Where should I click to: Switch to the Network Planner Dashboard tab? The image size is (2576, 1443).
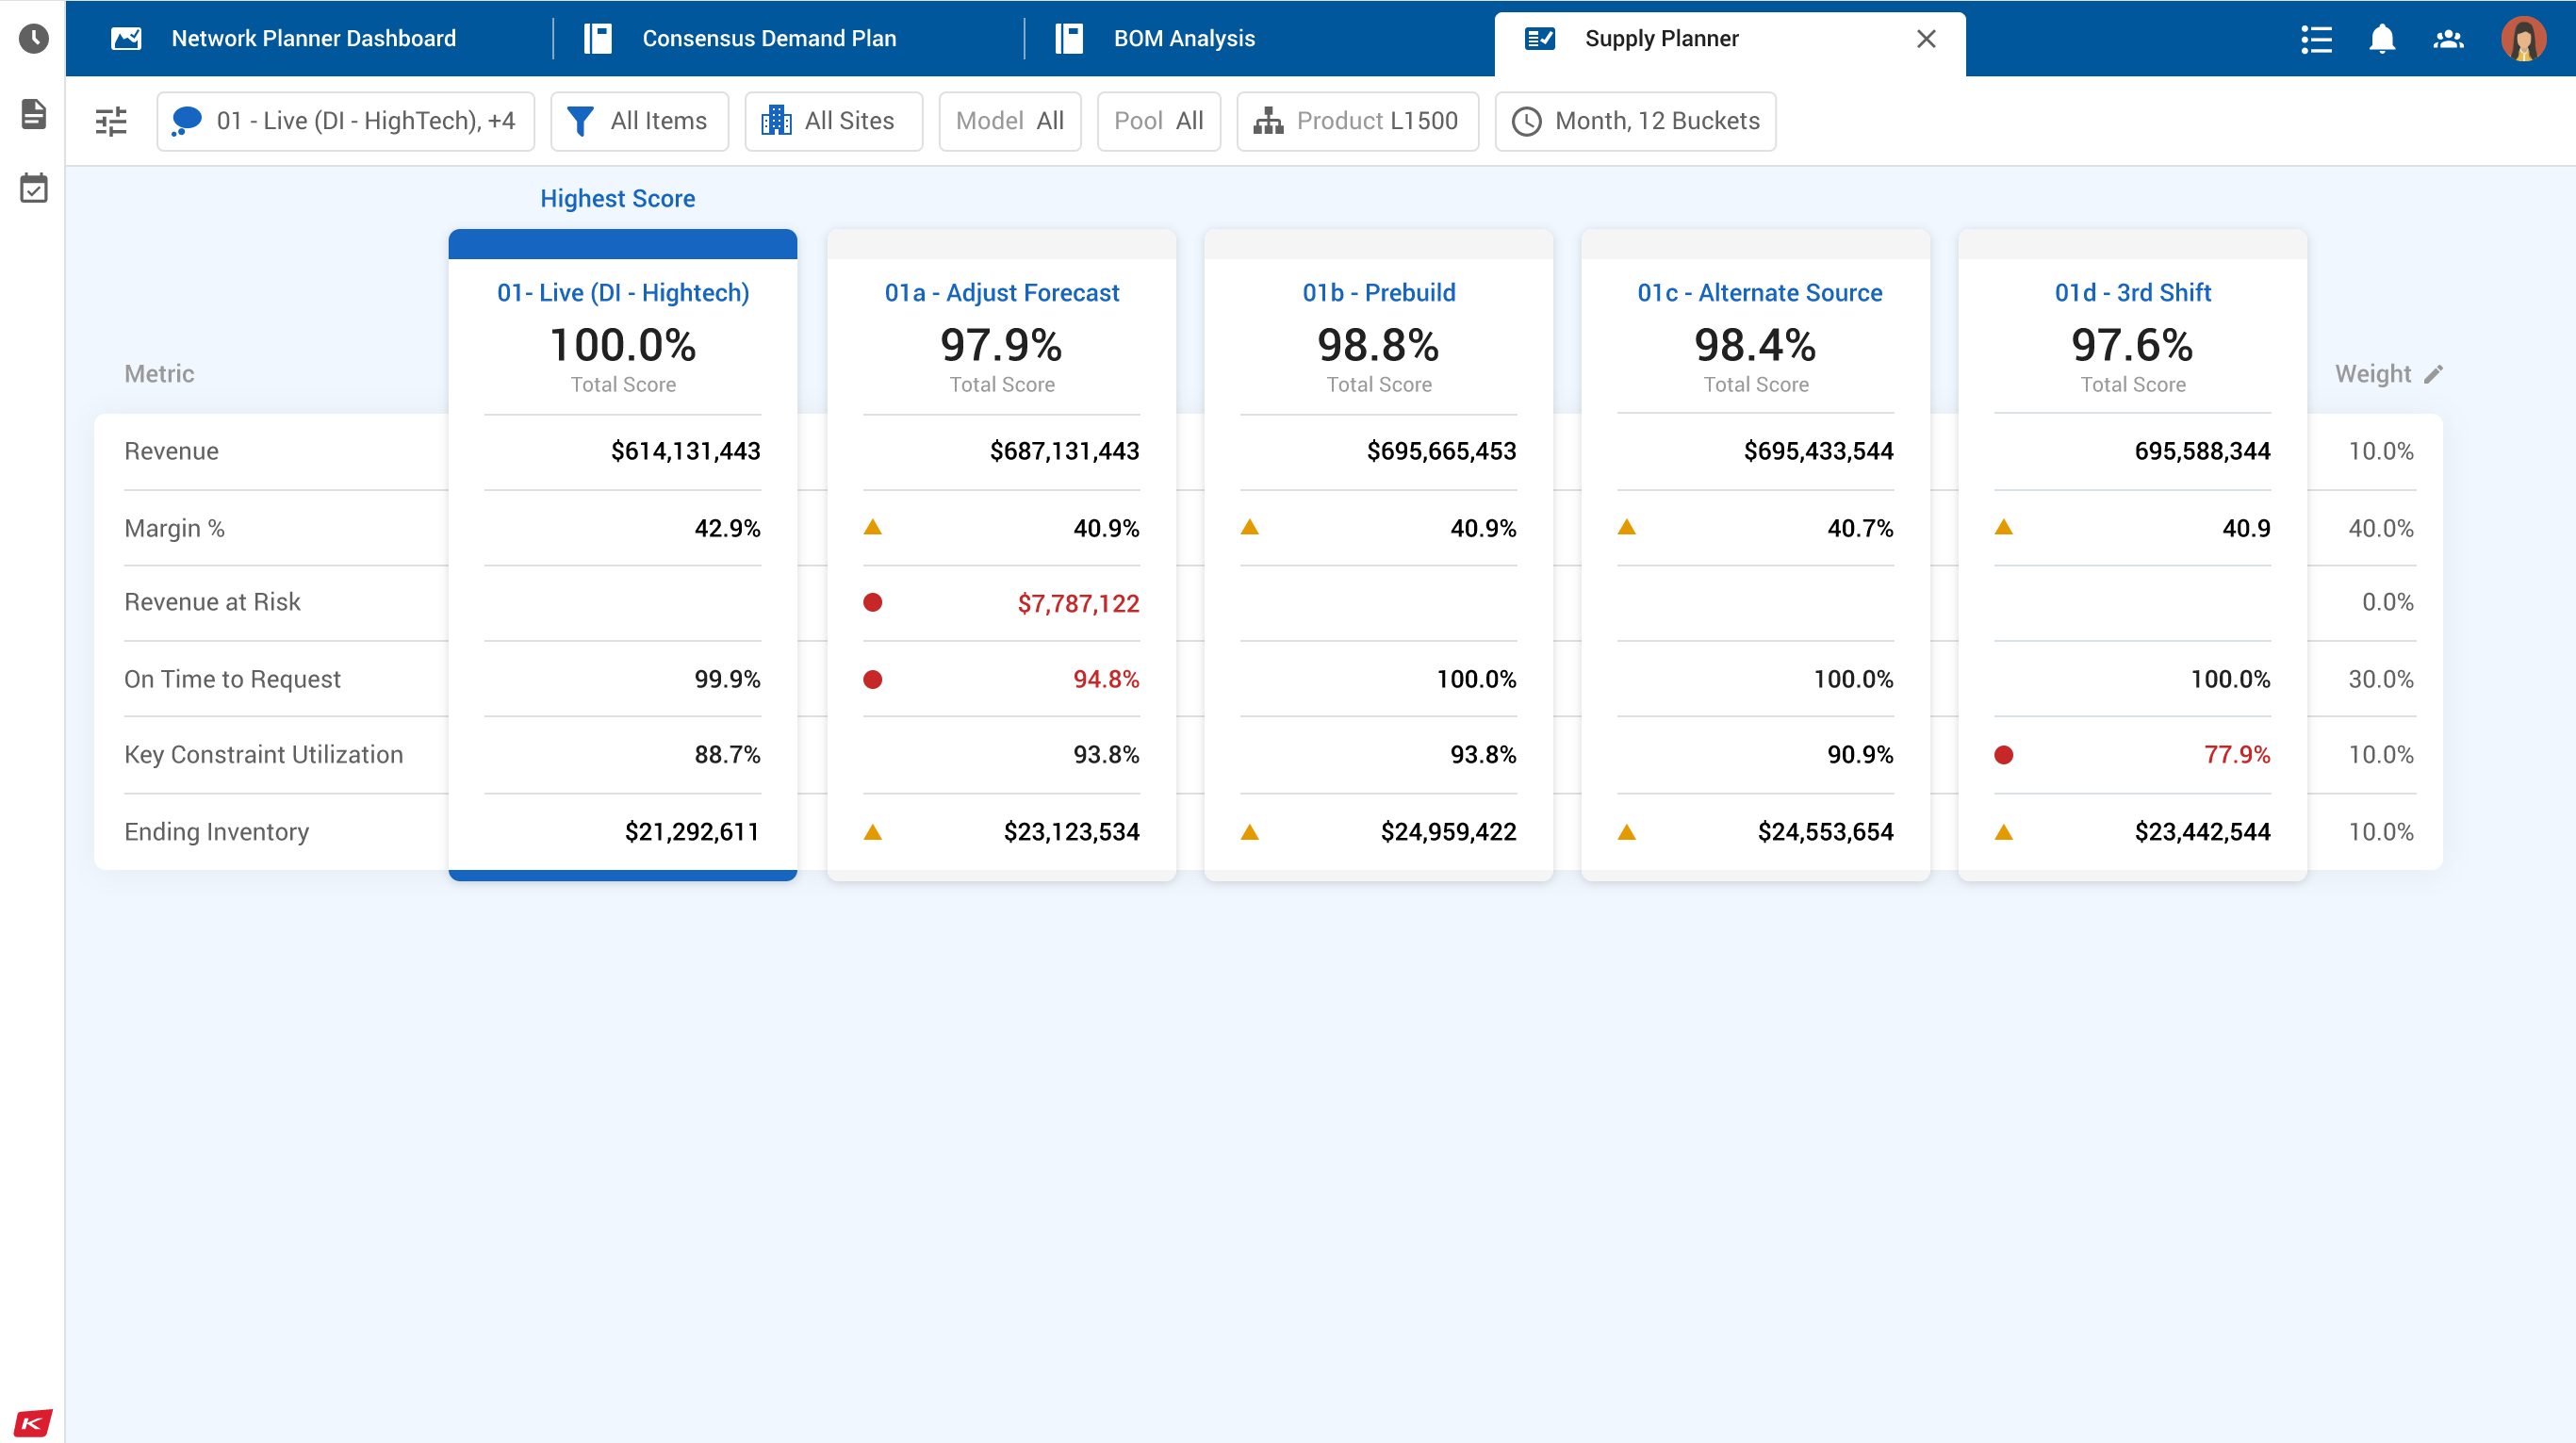click(x=313, y=38)
